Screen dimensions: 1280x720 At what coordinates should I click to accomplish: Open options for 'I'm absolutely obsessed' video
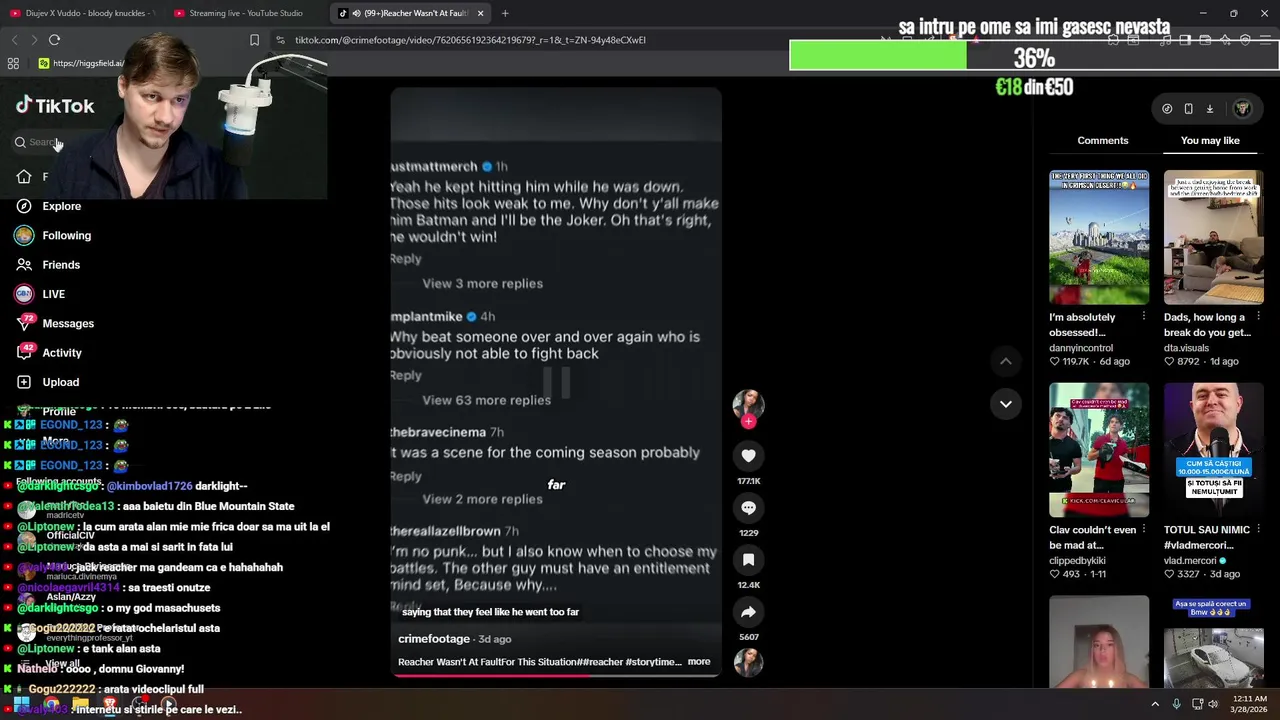coord(1143,317)
